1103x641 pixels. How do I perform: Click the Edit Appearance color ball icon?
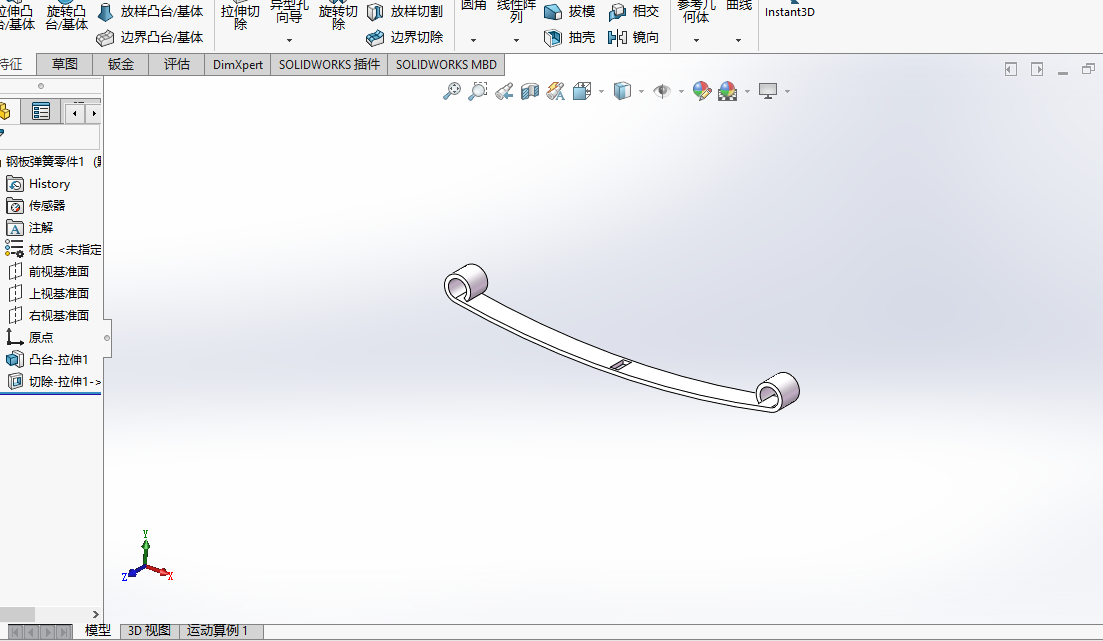coord(701,91)
